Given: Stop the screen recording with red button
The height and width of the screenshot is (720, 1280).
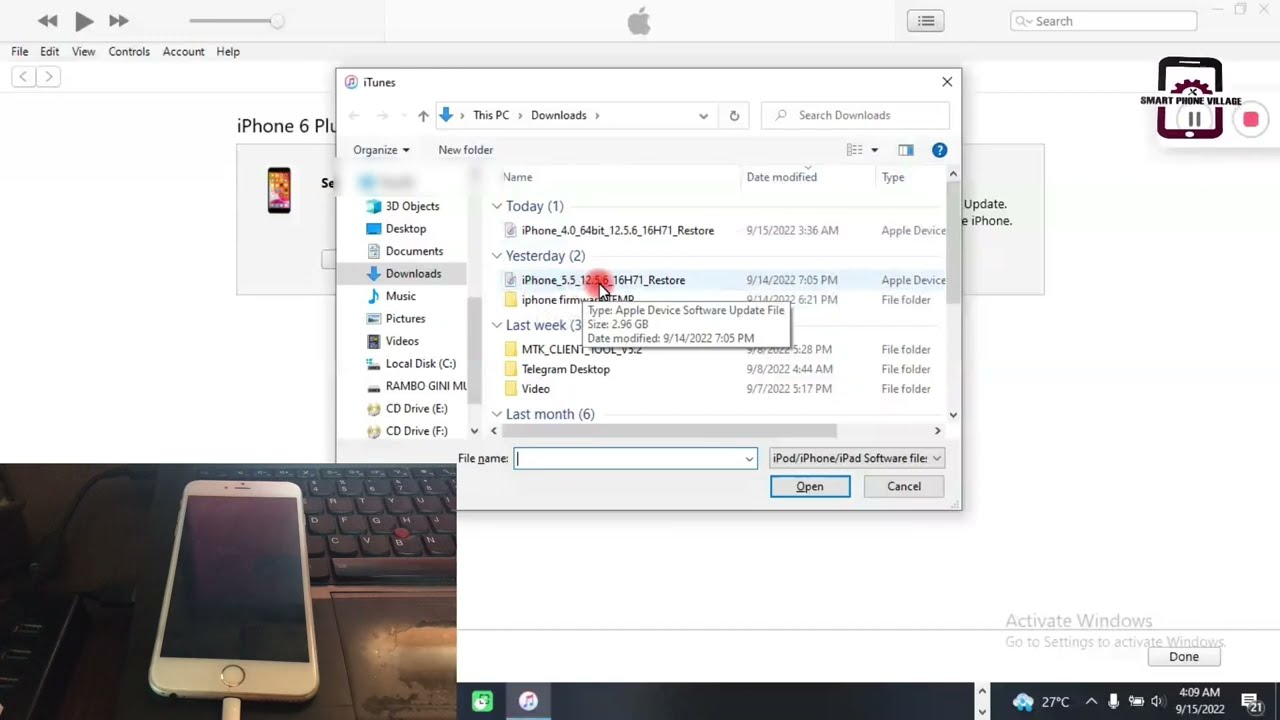Looking at the screenshot, I should point(1250,120).
